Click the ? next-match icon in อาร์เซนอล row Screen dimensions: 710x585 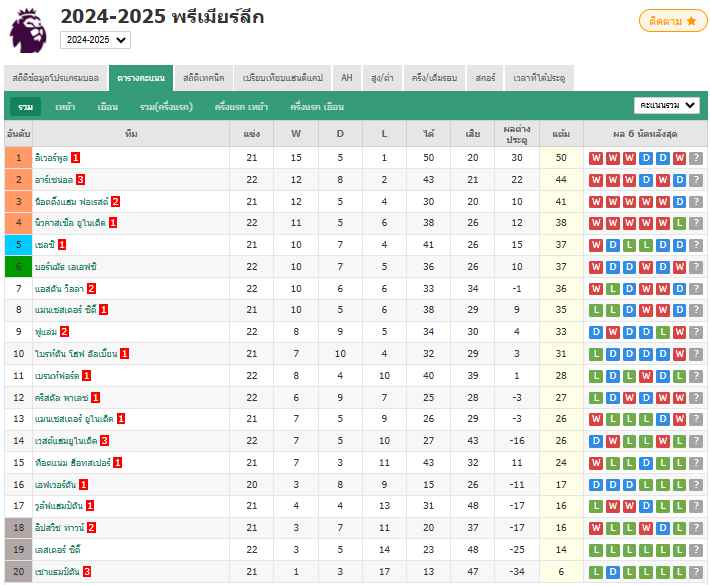tap(696, 180)
